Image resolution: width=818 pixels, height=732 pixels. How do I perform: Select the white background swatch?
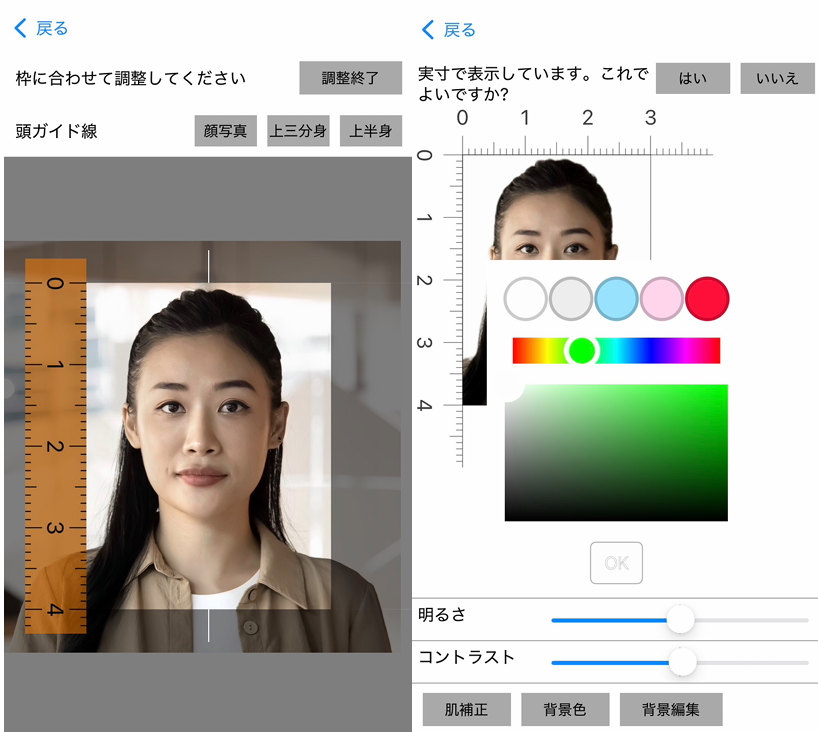[x=525, y=298]
